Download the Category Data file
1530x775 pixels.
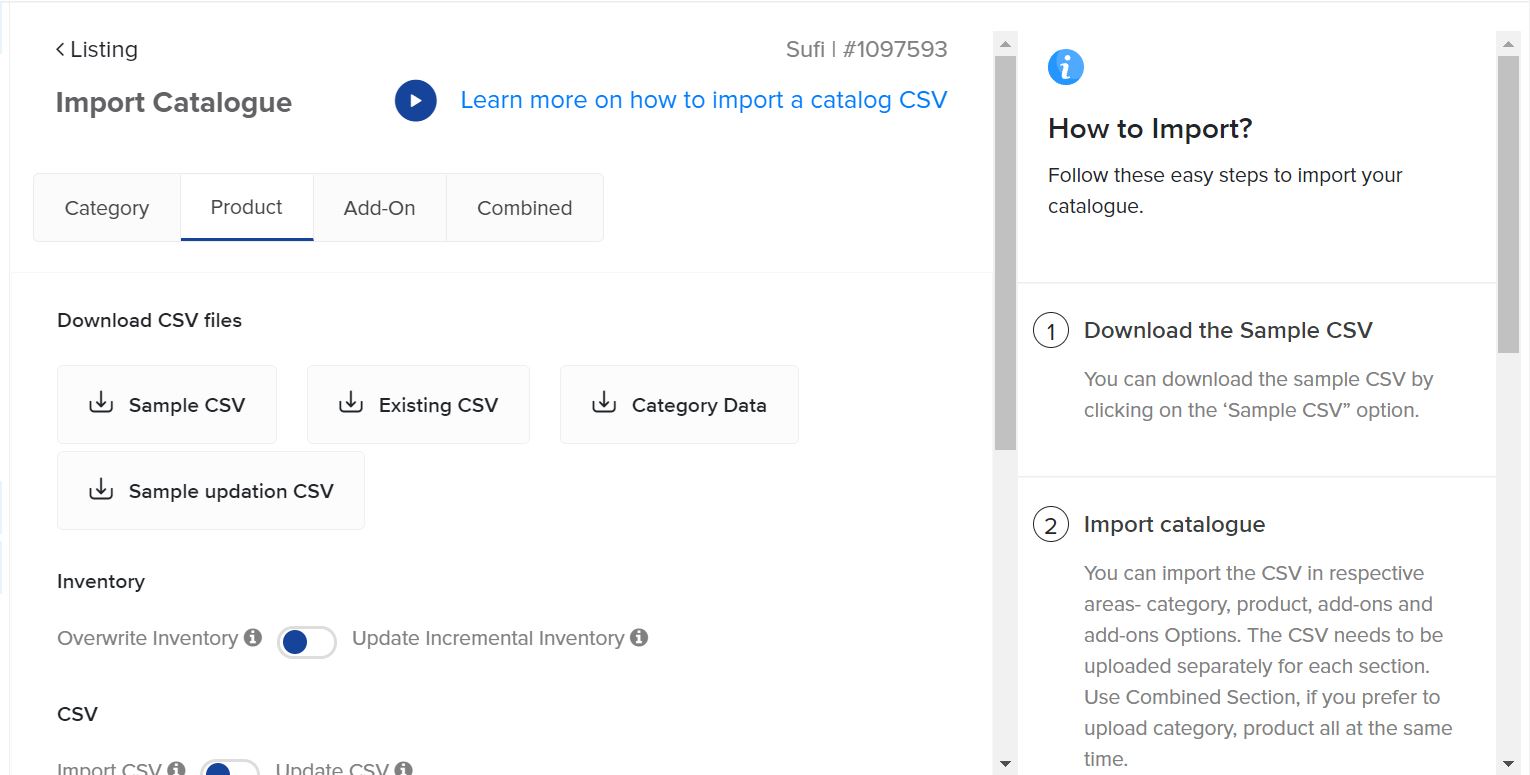coord(679,405)
